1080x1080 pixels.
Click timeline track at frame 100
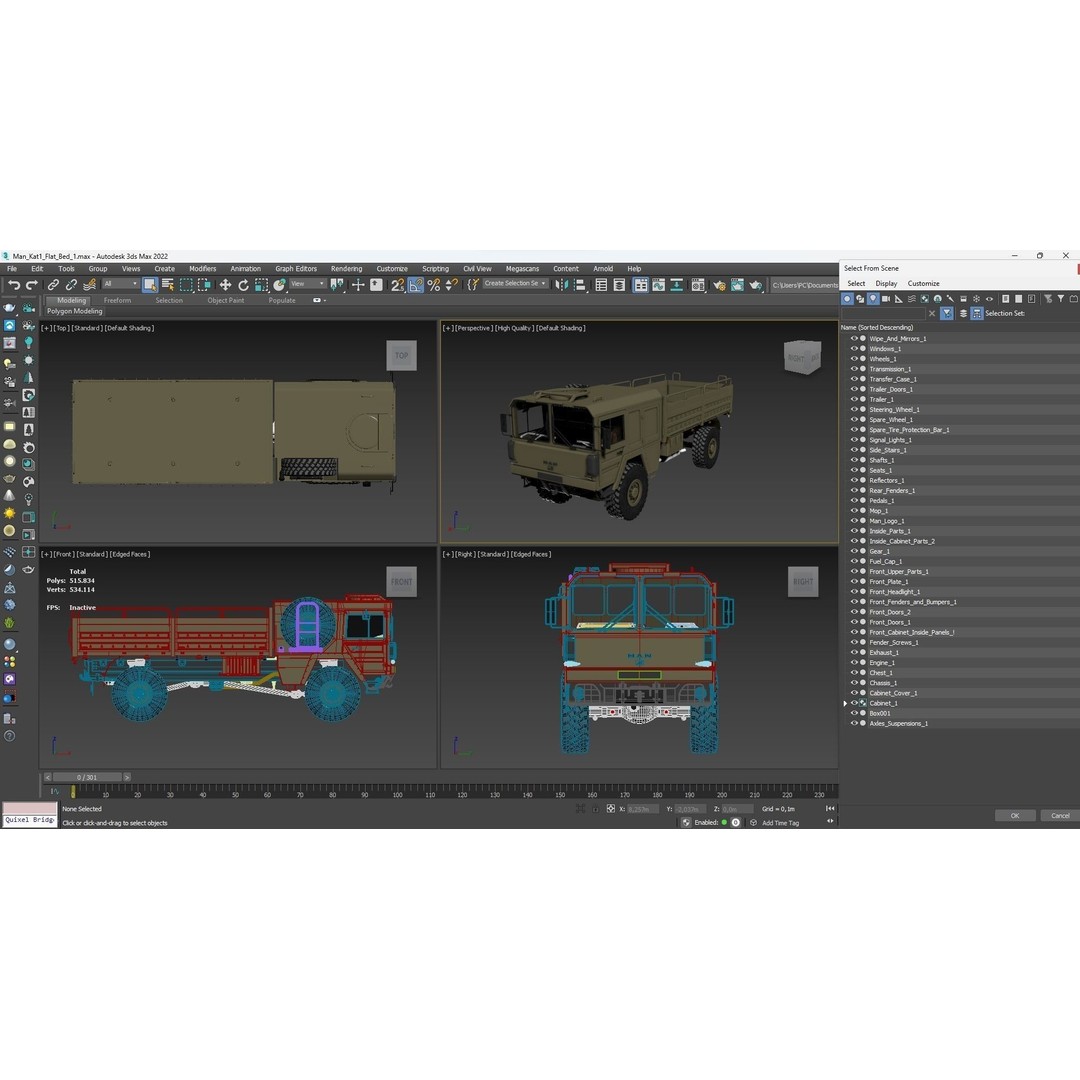click(x=397, y=791)
